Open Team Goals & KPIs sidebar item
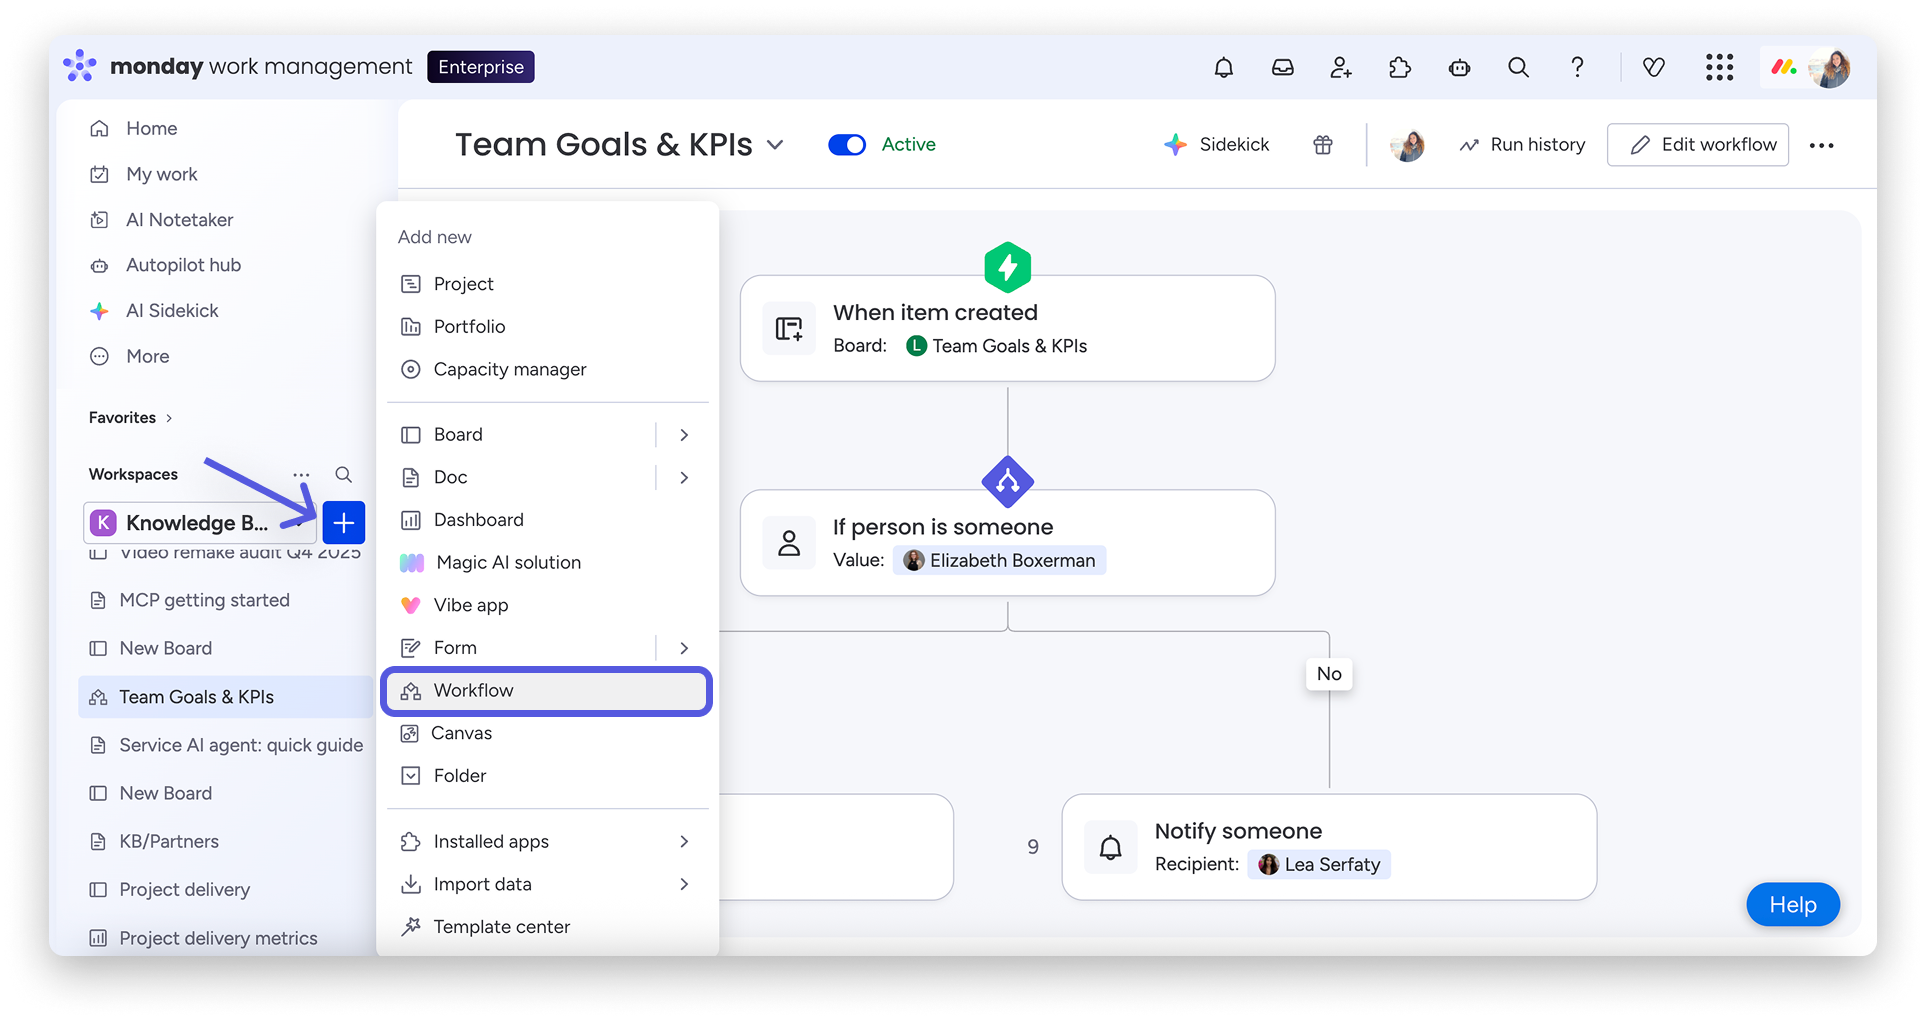The width and height of the screenshot is (1920, 1021). pyautogui.click(x=226, y=697)
